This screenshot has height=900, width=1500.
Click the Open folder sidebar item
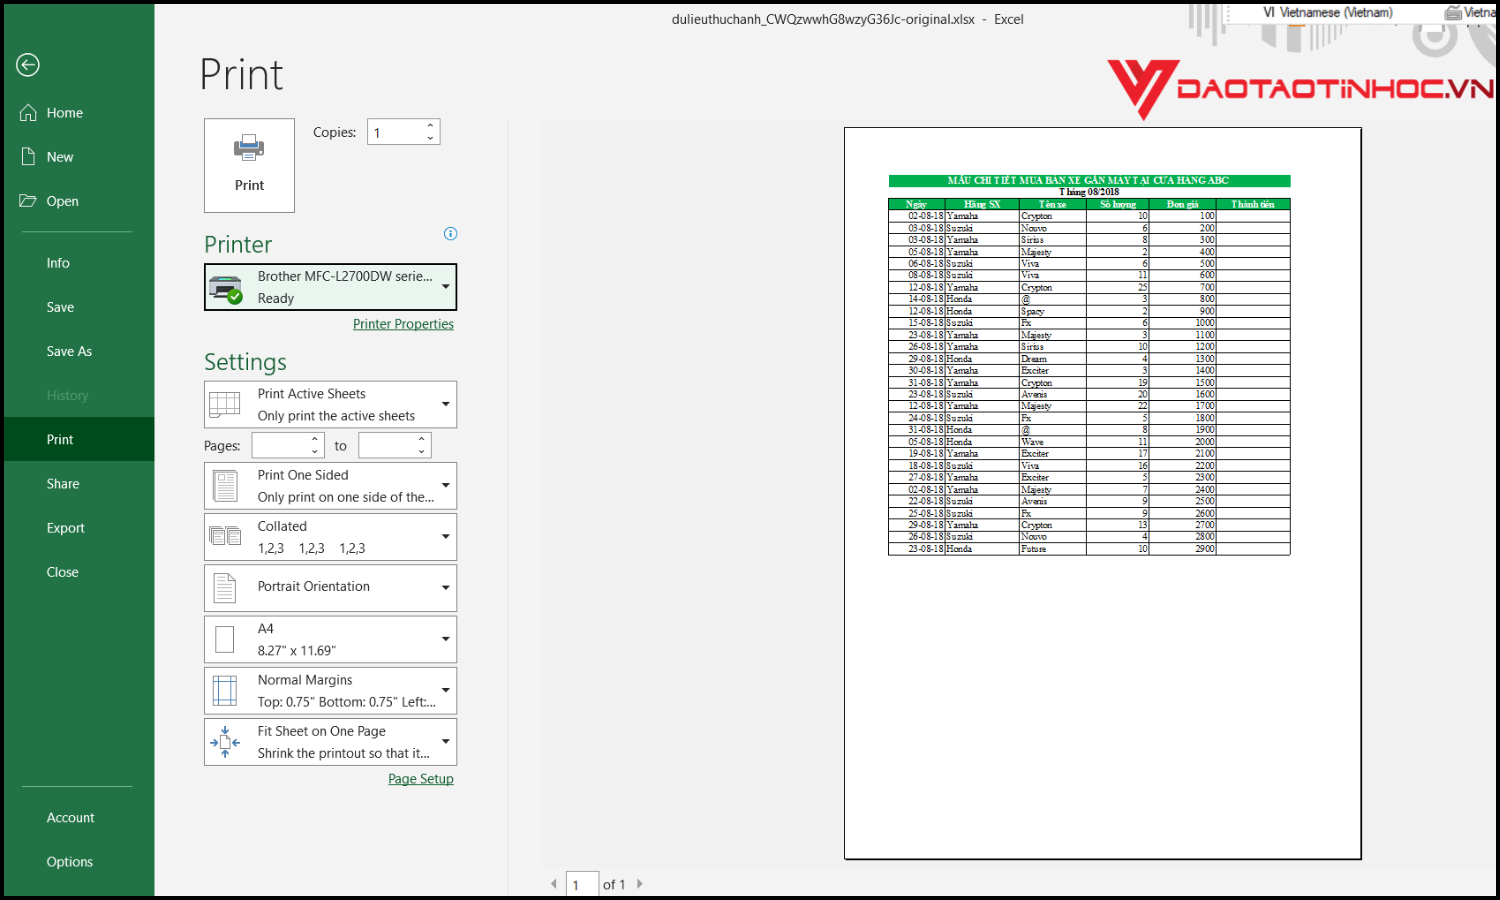(62, 201)
